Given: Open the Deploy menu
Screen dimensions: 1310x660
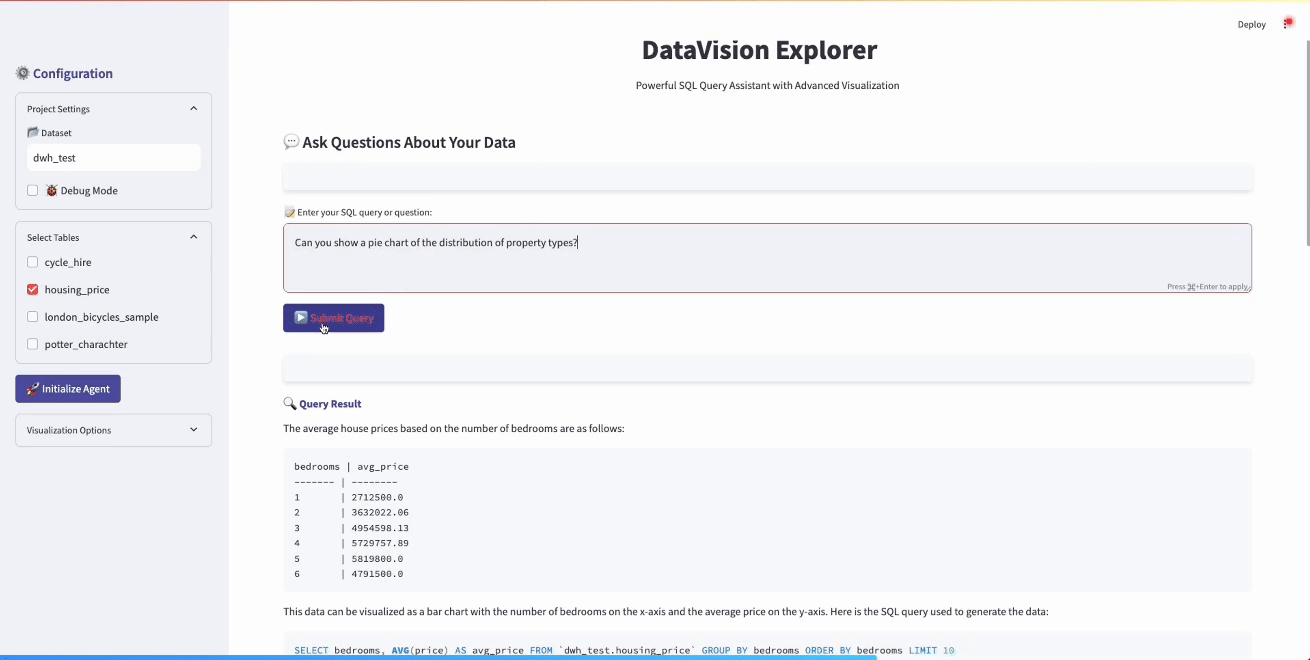Looking at the screenshot, I should click(1251, 24).
